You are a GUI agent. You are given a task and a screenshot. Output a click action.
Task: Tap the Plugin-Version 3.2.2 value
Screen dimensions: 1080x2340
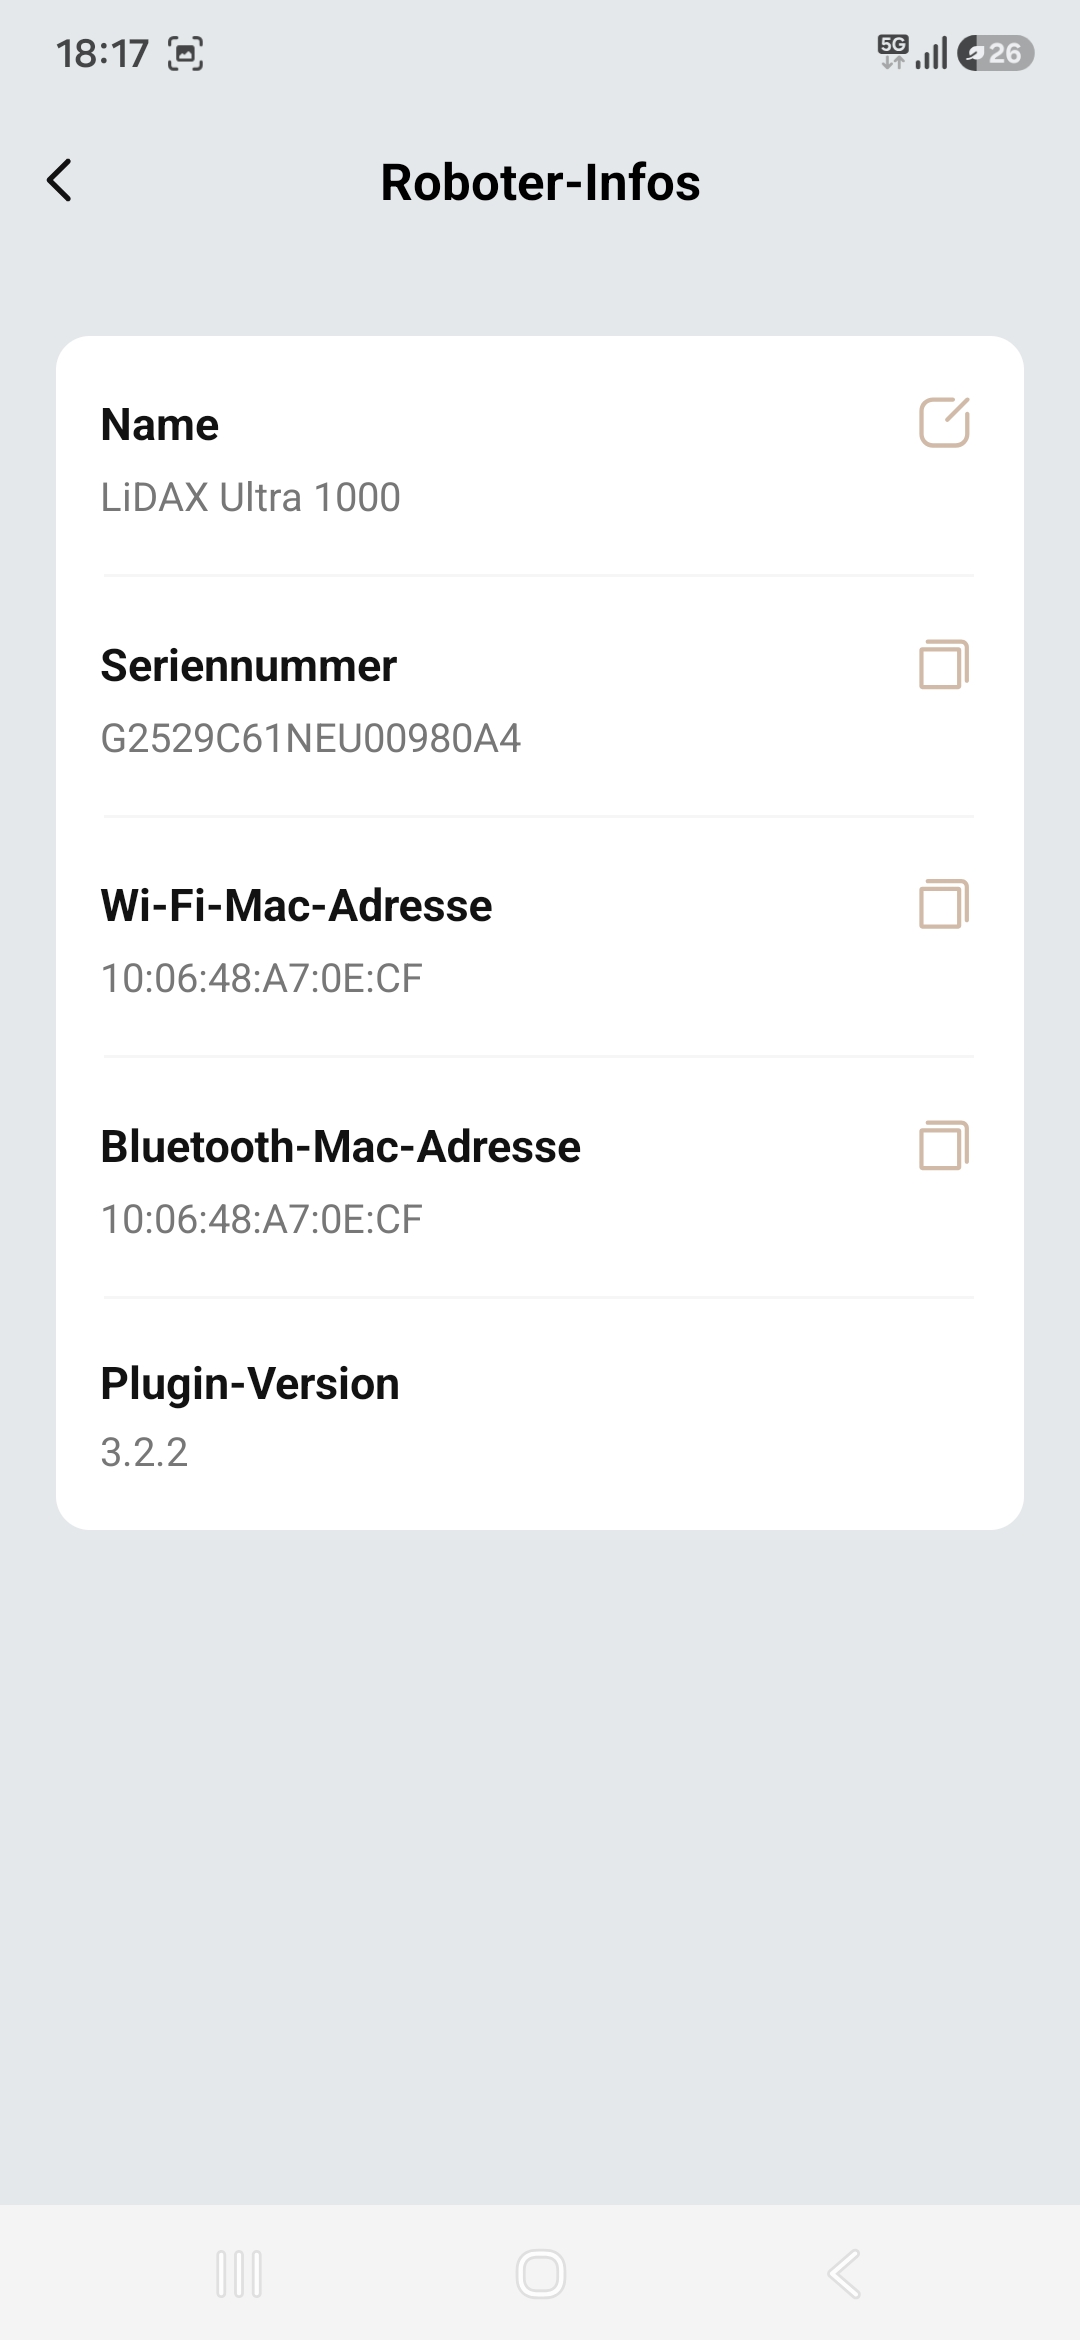(x=144, y=1452)
